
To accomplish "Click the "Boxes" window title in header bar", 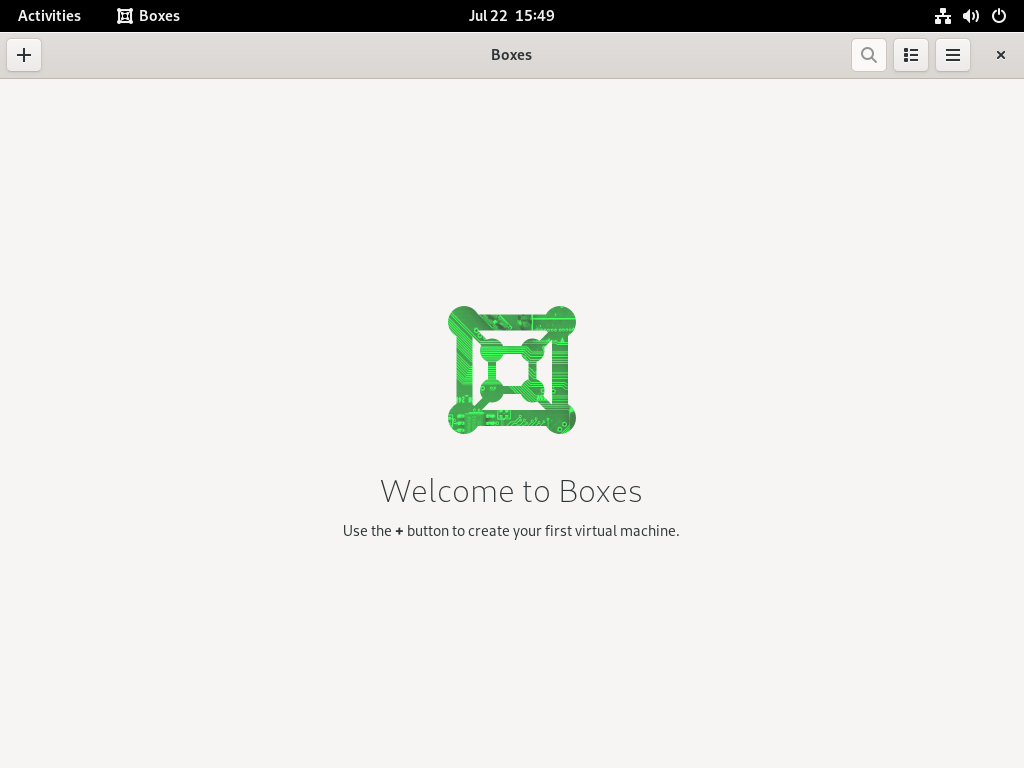I will click(511, 55).
